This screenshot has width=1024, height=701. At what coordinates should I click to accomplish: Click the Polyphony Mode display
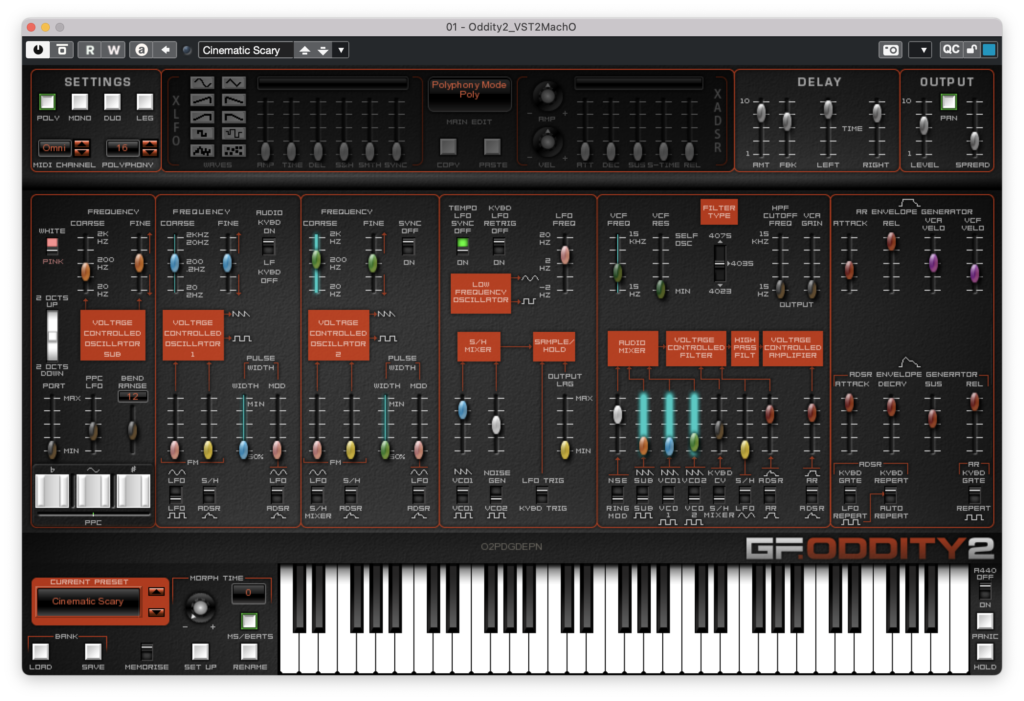(469, 93)
